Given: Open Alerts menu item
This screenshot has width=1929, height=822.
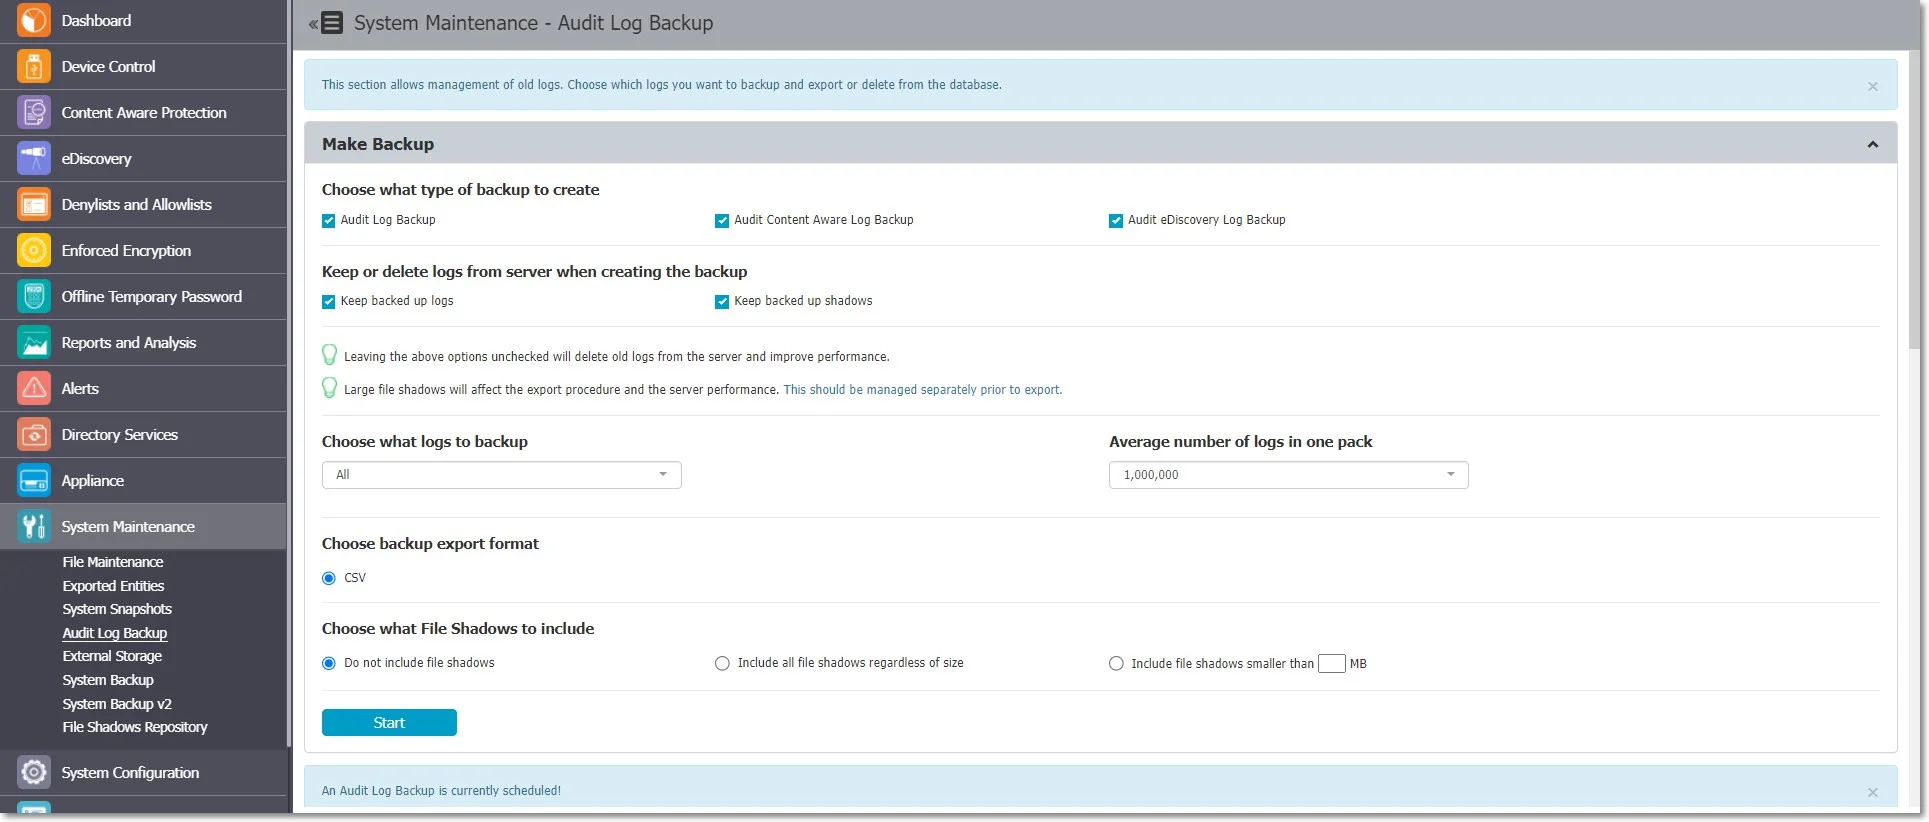Looking at the screenshot, I should pos(80,388).
